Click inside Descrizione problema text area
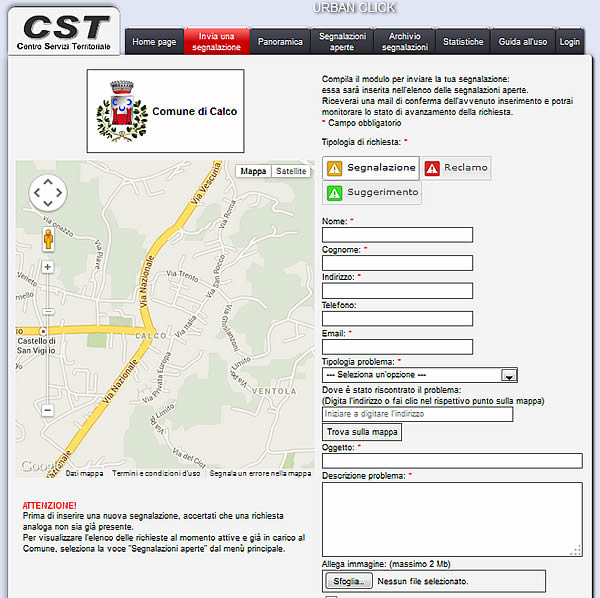Screen dimensions: 600x598 click(x=452, y=519)
